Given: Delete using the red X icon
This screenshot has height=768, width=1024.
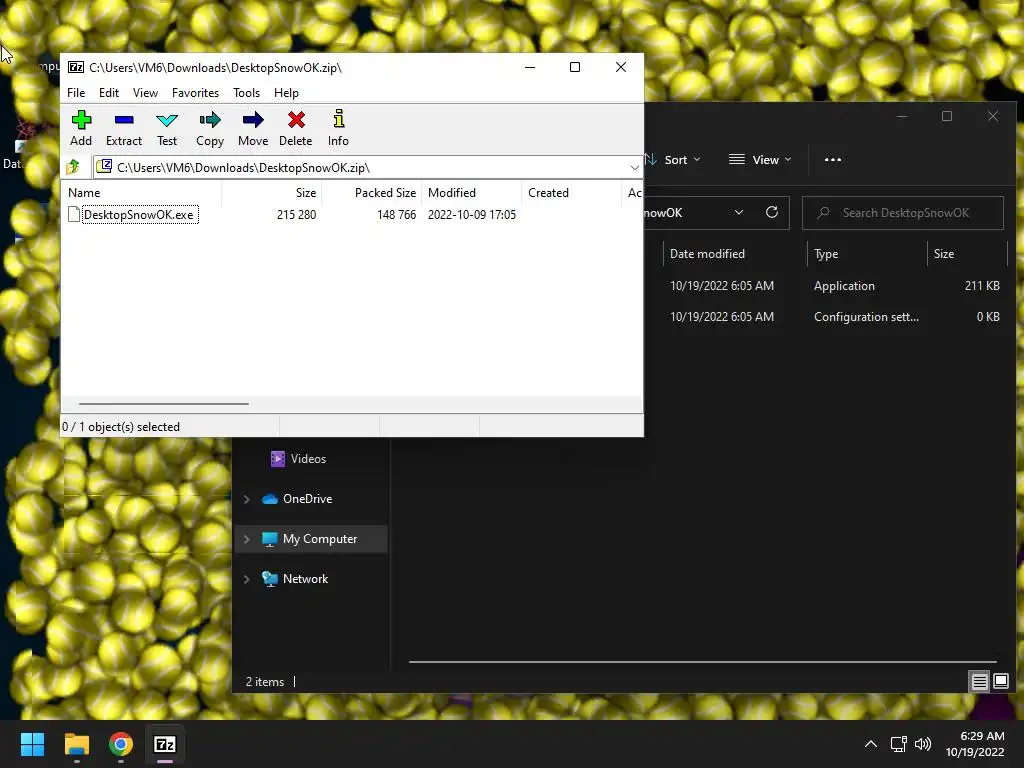Looking at the screenshot, I should tap(296, 128).
